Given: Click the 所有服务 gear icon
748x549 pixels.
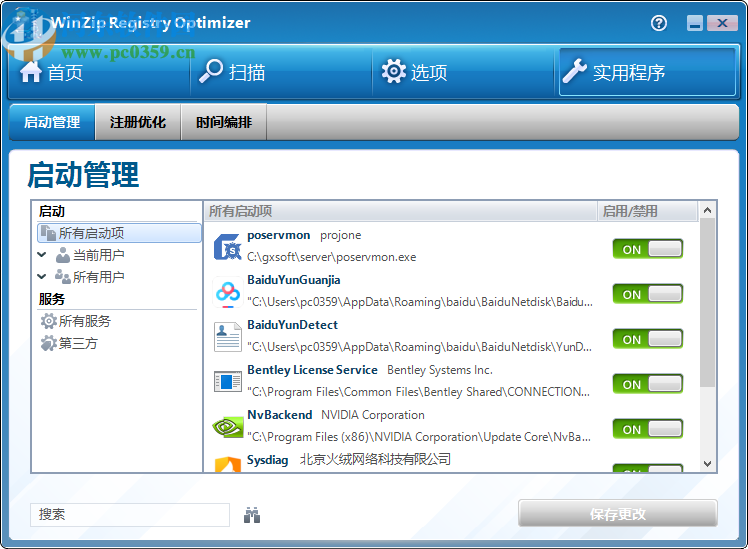Looking at the screenshot, I should [x=48, y=321].
